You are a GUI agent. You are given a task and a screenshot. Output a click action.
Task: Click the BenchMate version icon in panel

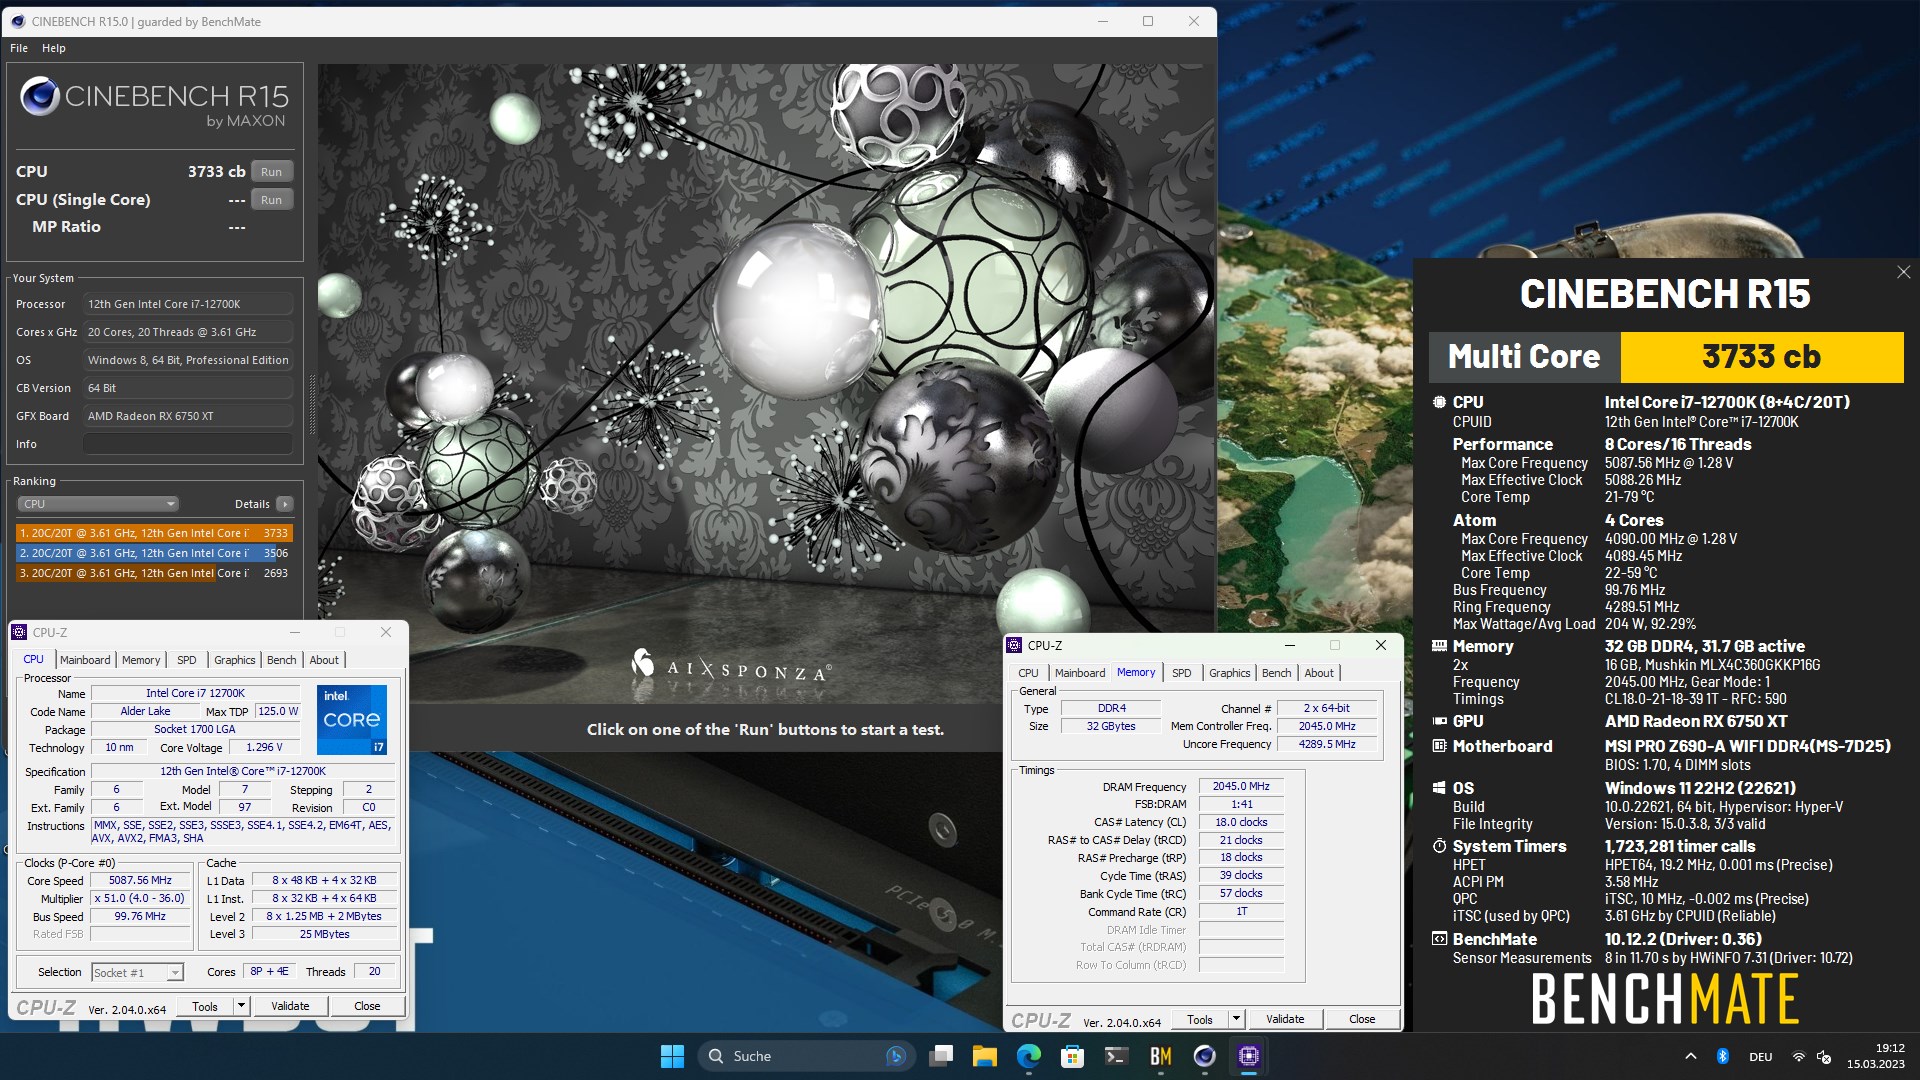1439,939
